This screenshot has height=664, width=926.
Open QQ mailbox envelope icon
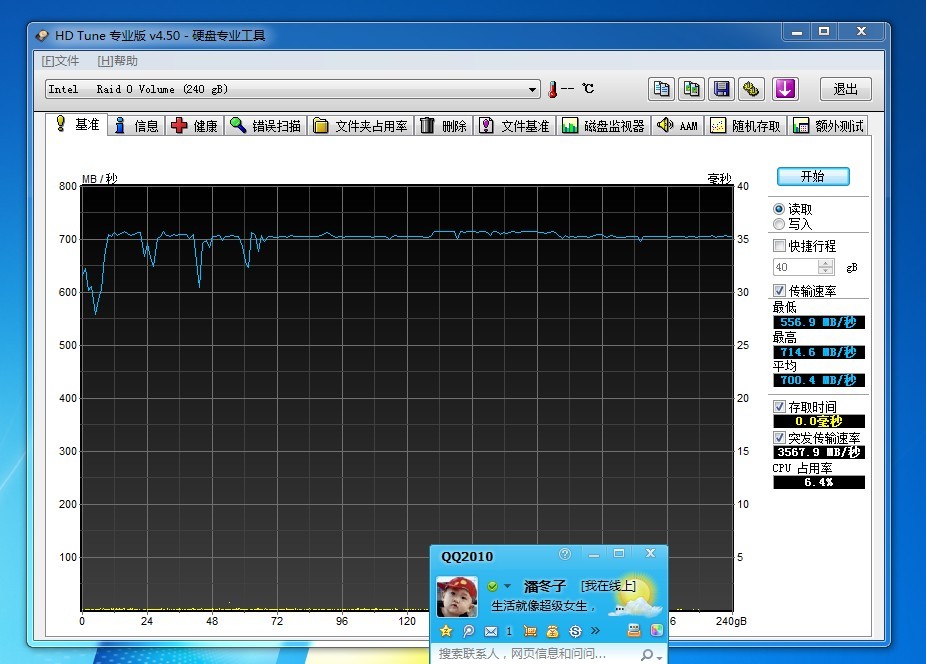491,631
